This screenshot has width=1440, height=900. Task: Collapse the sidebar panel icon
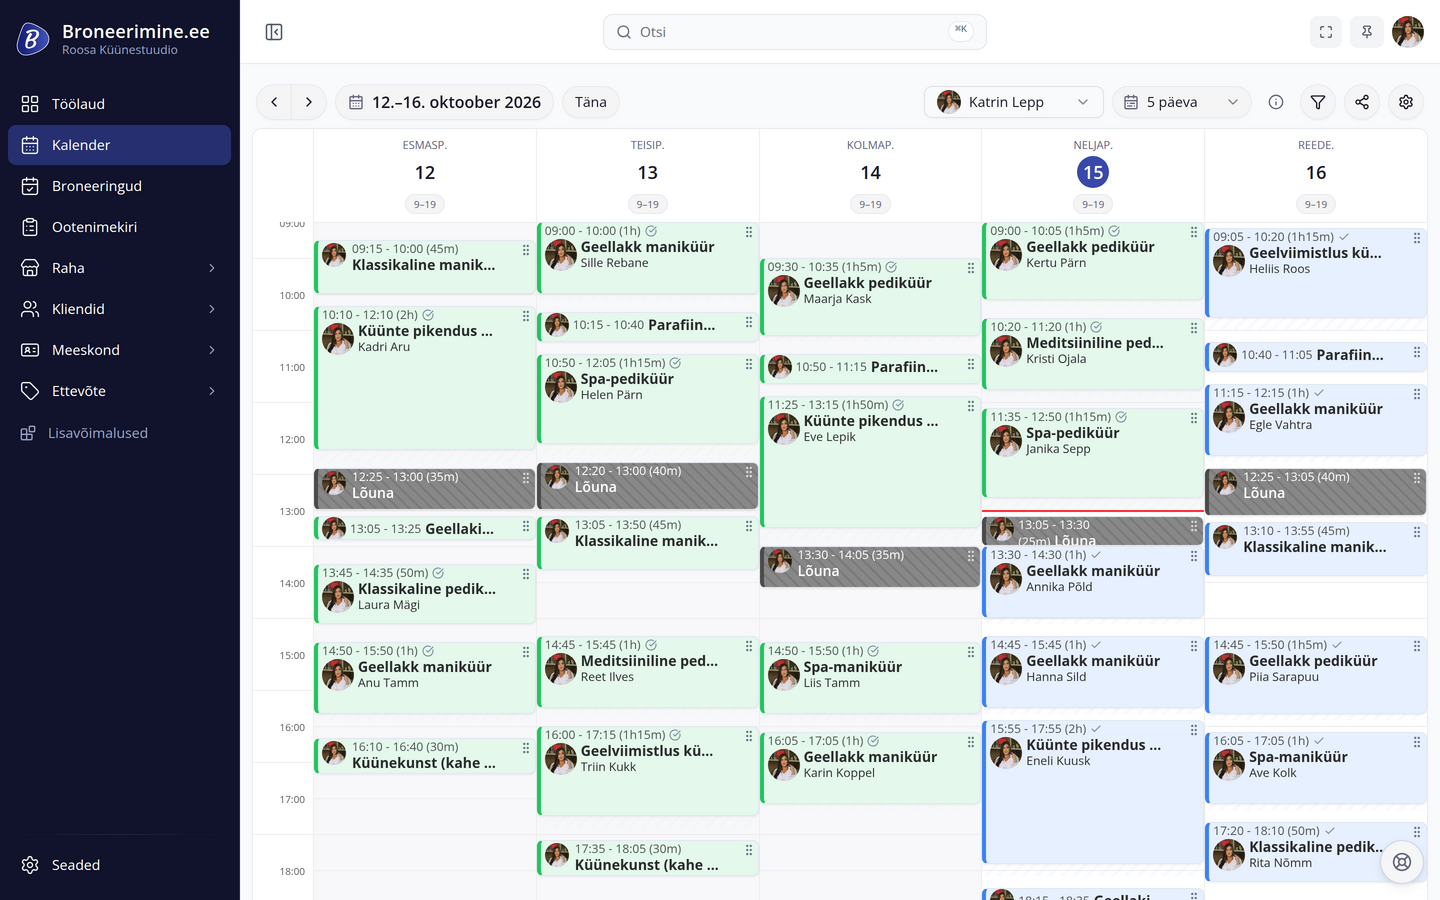[x=274, y=32]
